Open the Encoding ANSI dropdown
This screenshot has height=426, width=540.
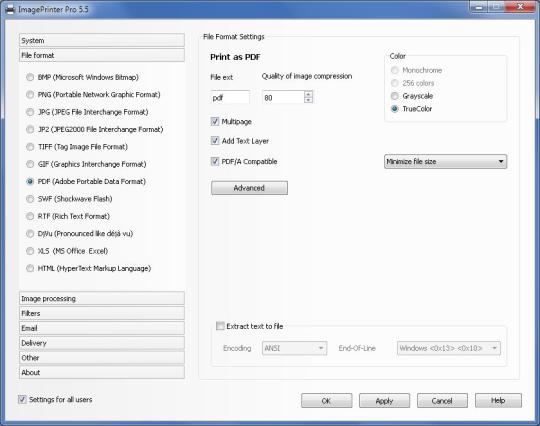[294, 348]
